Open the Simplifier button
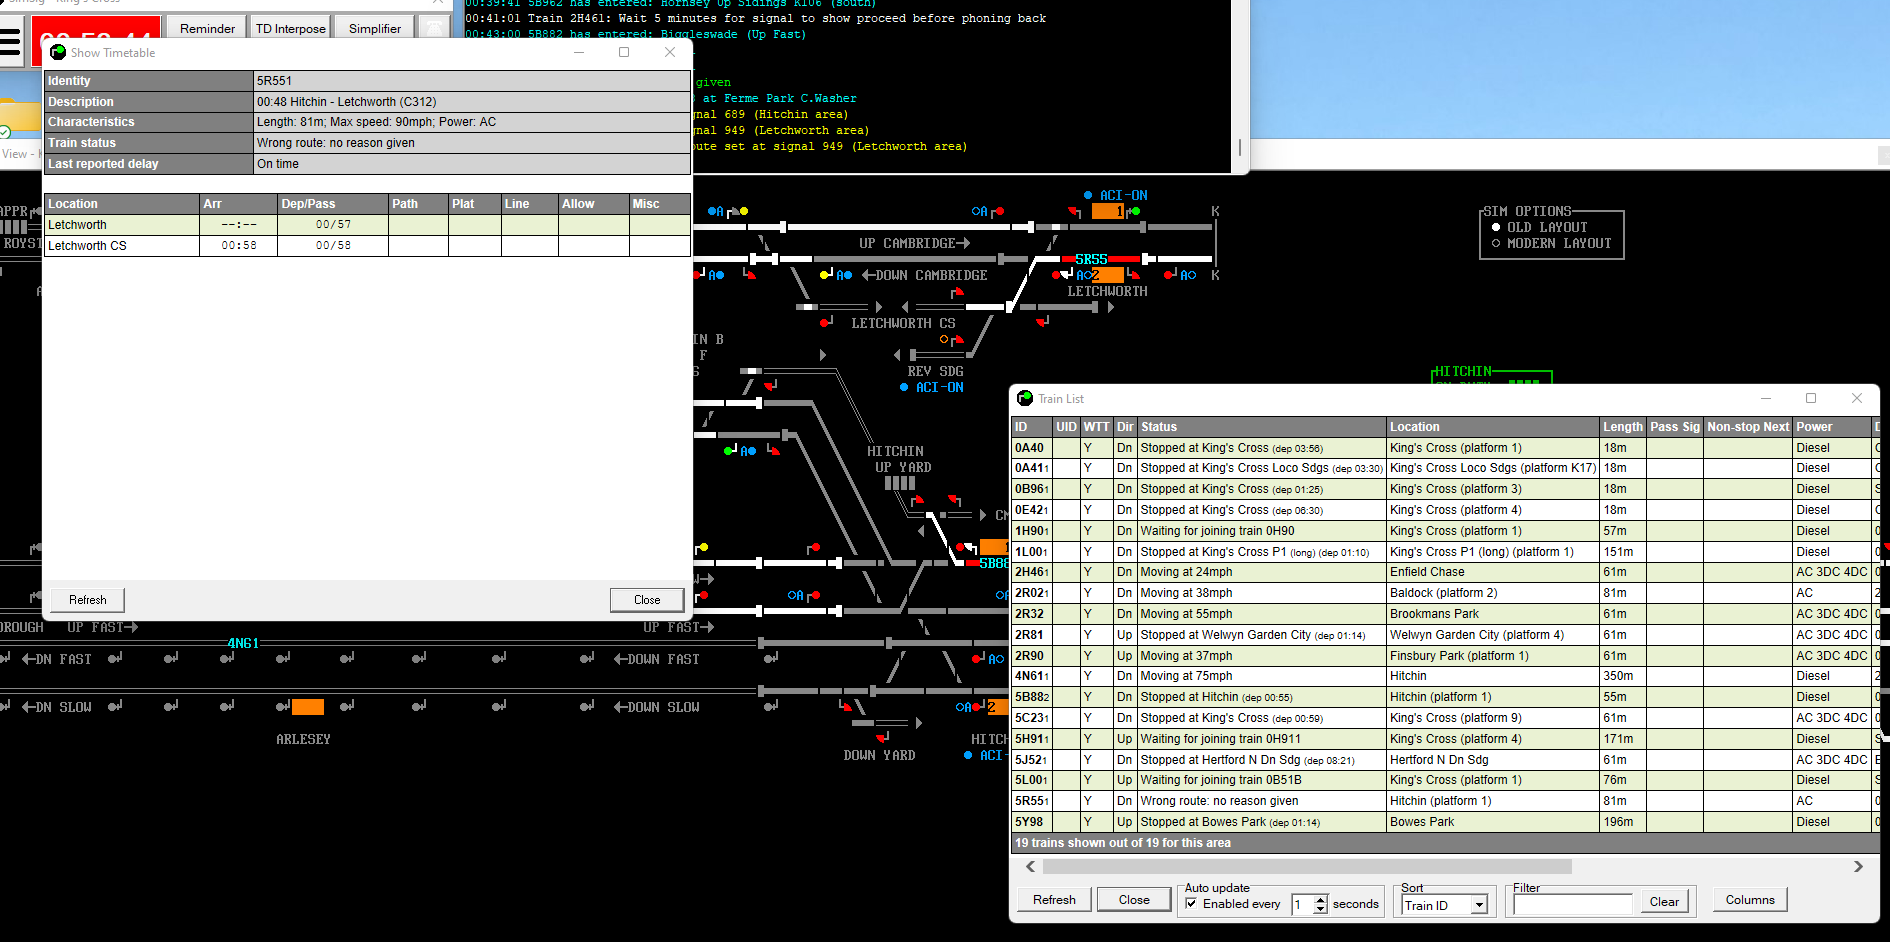Screen dimensions: 1890x942 click(x=375, y=28)
